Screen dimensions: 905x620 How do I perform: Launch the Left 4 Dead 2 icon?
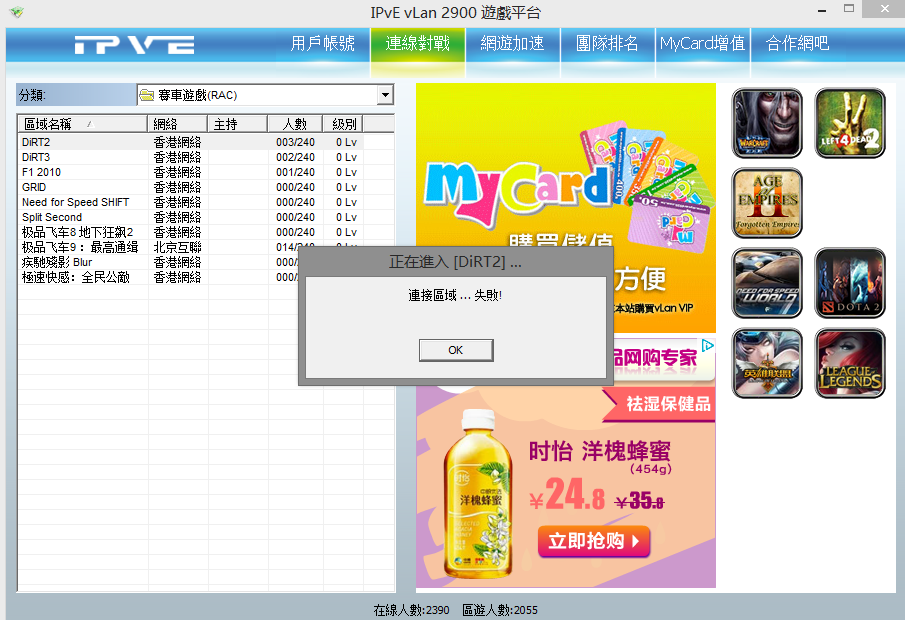point(849,123)
